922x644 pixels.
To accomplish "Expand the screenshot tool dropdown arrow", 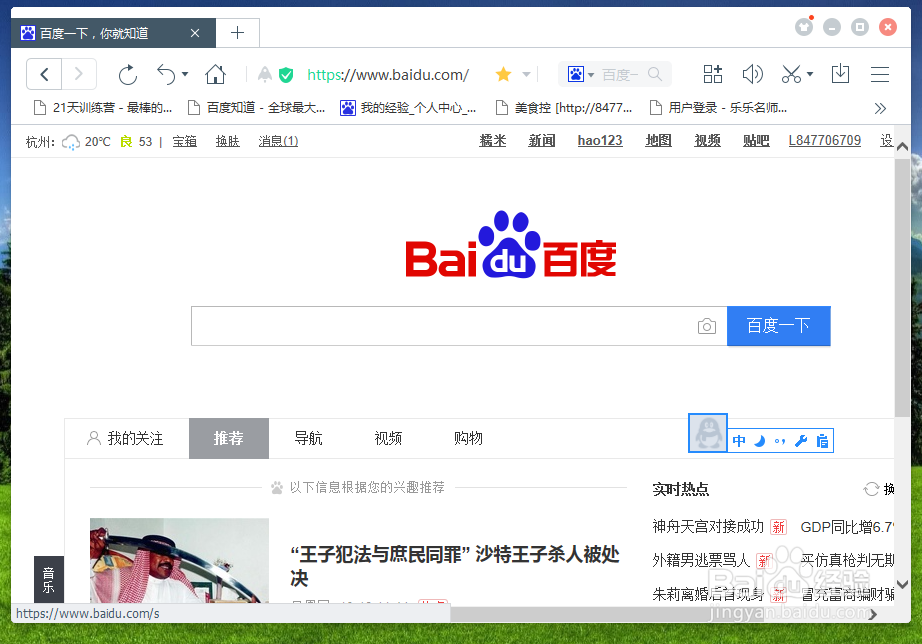I will 810,74.
